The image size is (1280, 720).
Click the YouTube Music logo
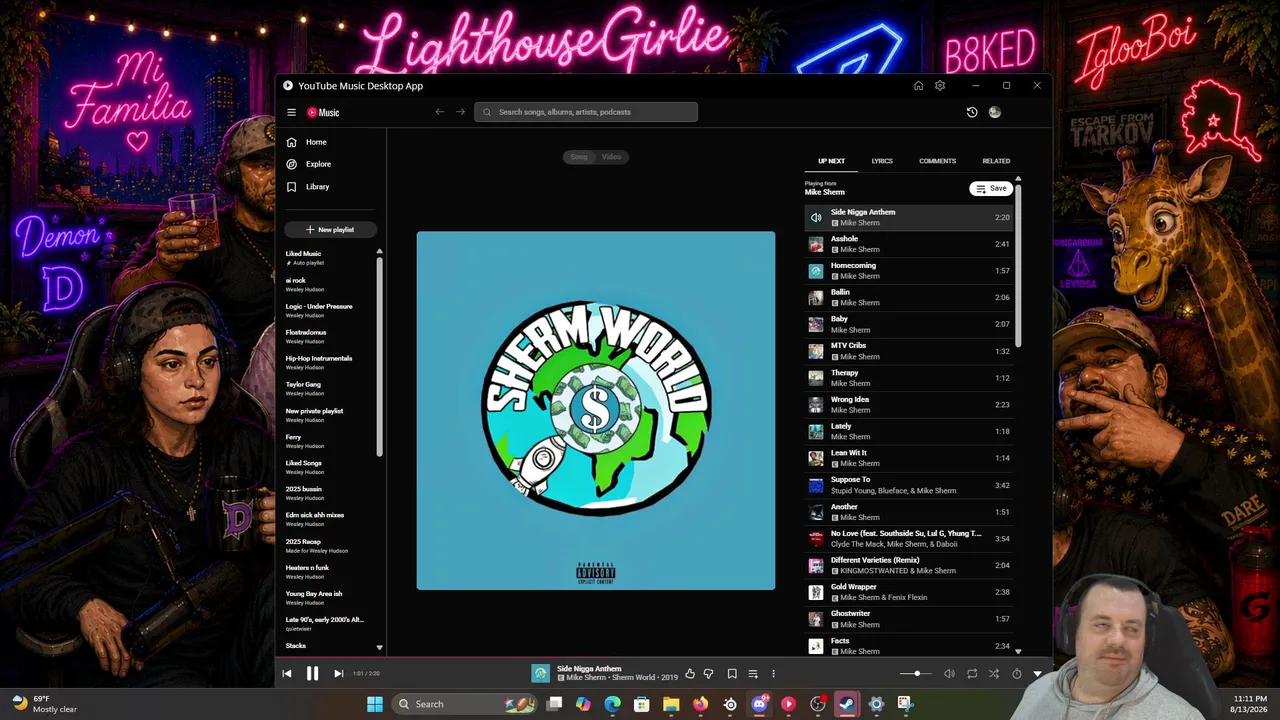pos(323,113)
